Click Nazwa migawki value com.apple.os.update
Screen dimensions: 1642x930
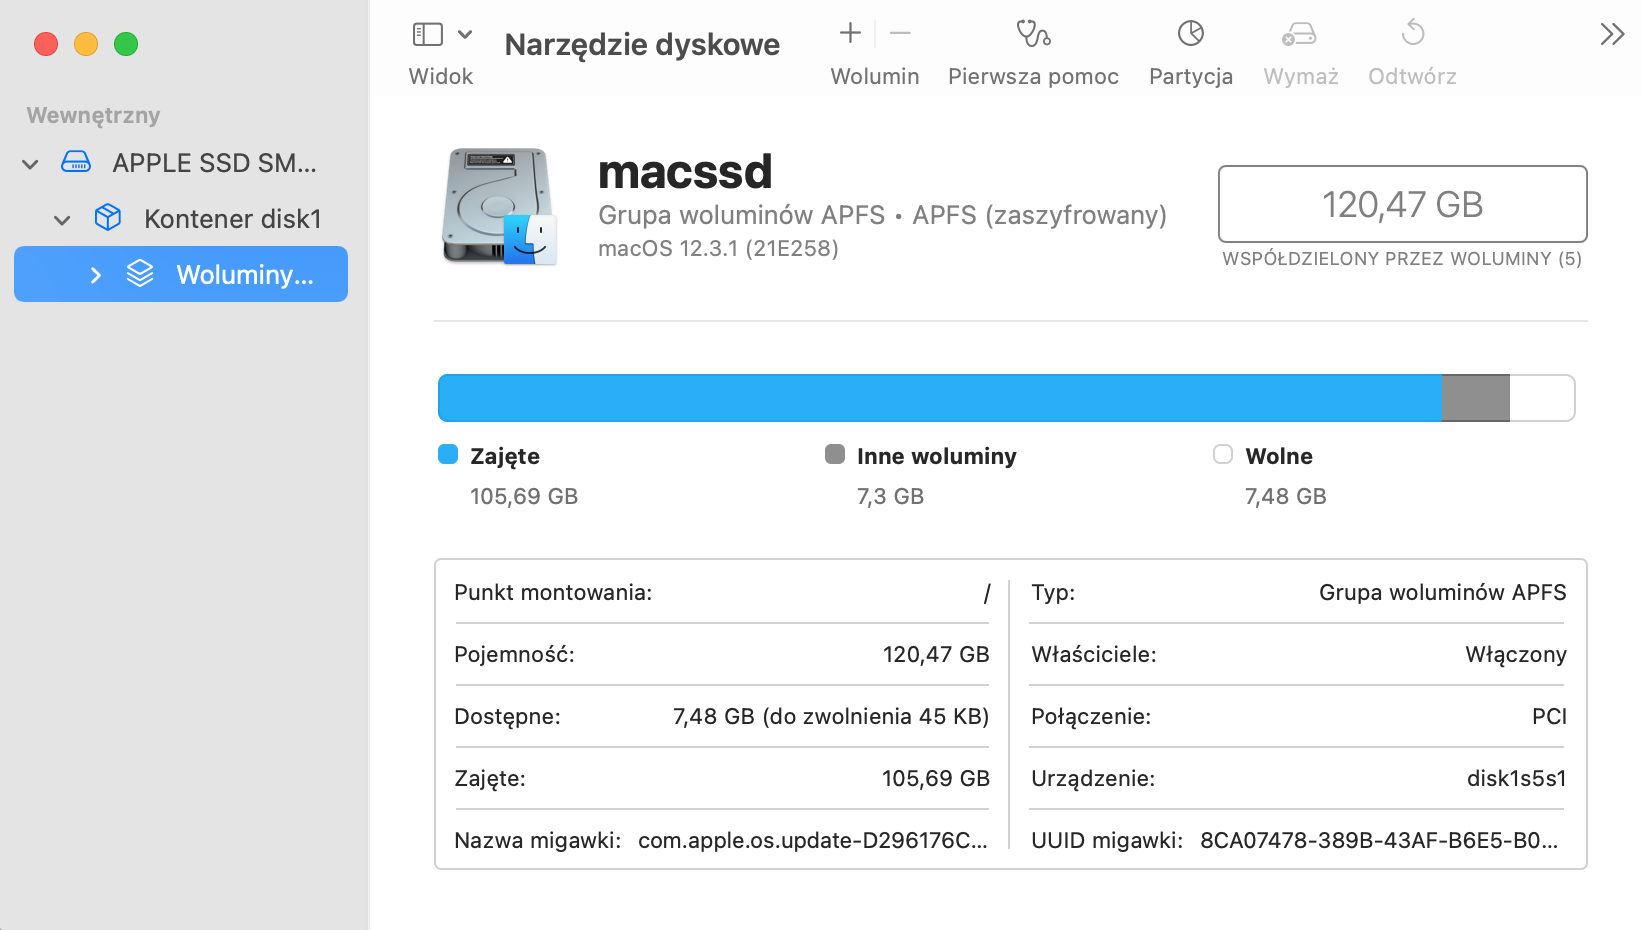pyautogui.click(x=813, y=841)
